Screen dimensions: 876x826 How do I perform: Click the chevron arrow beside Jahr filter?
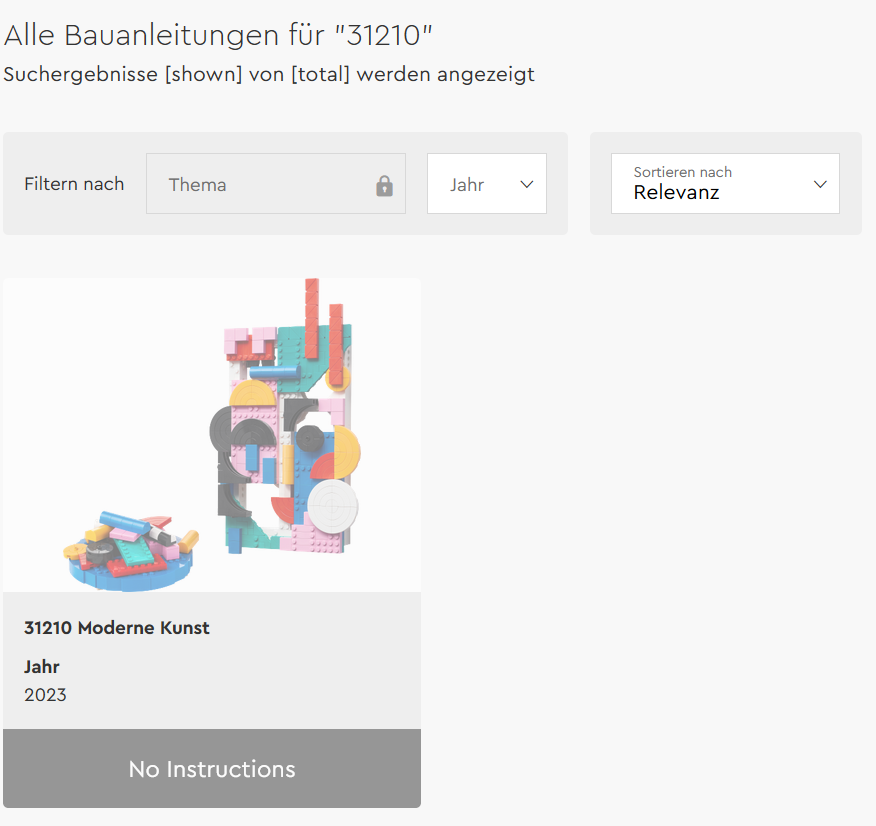coord(527,184)
